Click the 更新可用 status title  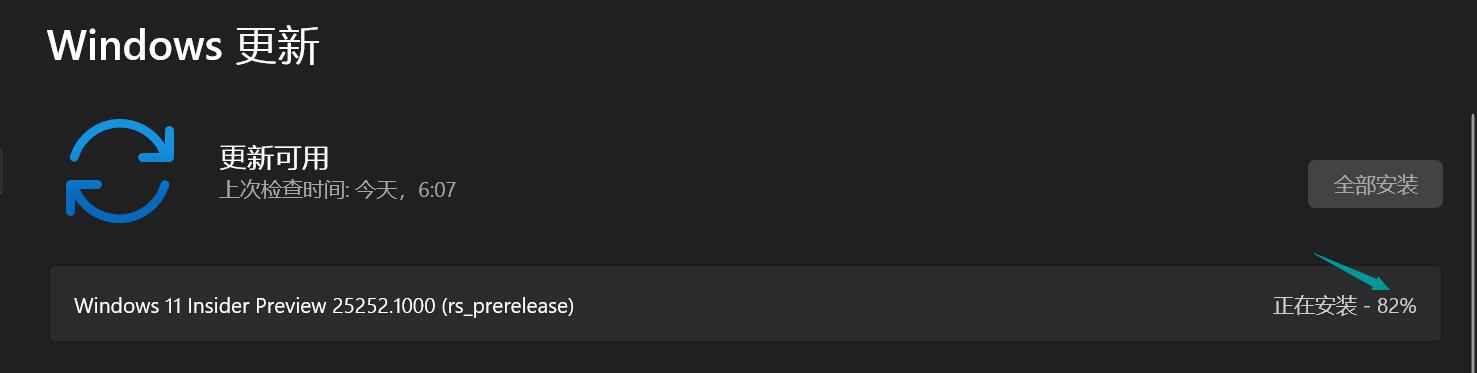274,157
